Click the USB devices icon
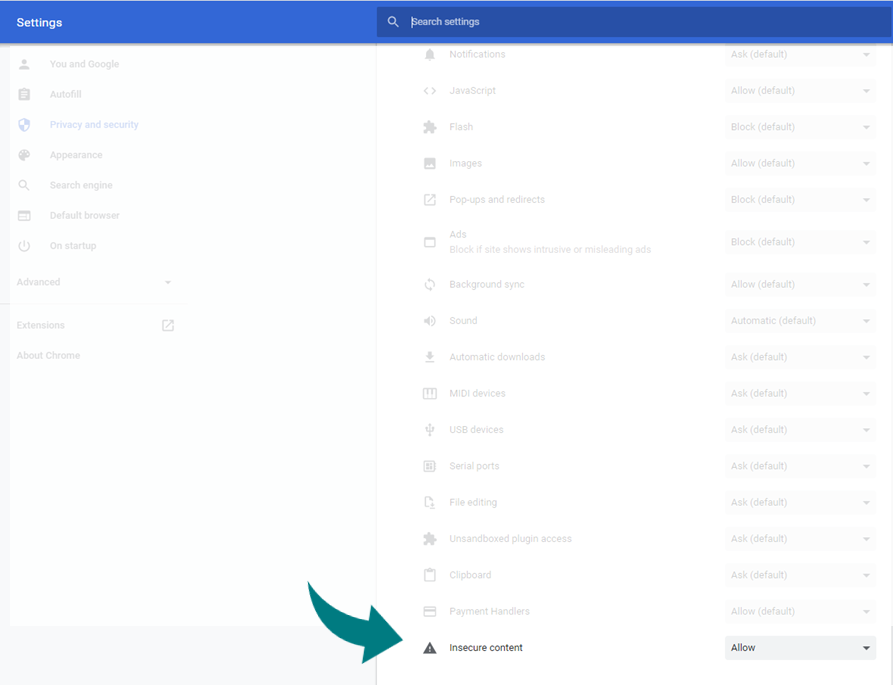The width and height of the screenshot is (893, 695). tap(430, 430)
